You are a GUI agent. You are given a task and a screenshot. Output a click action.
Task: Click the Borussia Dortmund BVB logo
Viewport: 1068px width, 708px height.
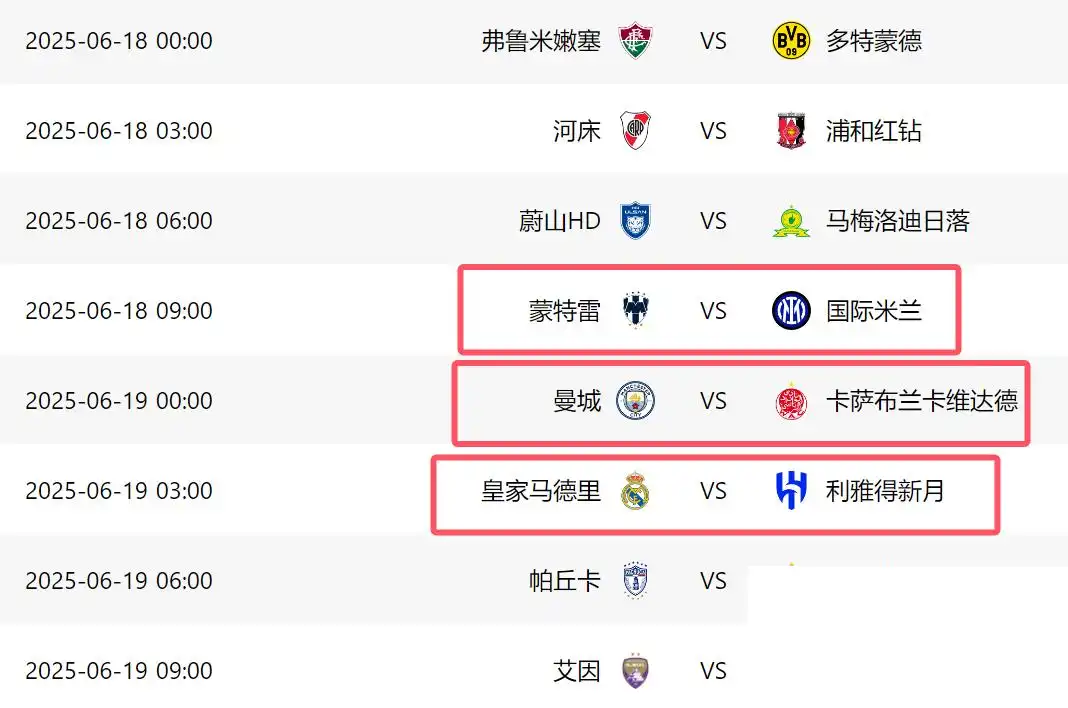click(x=791, y=41)
